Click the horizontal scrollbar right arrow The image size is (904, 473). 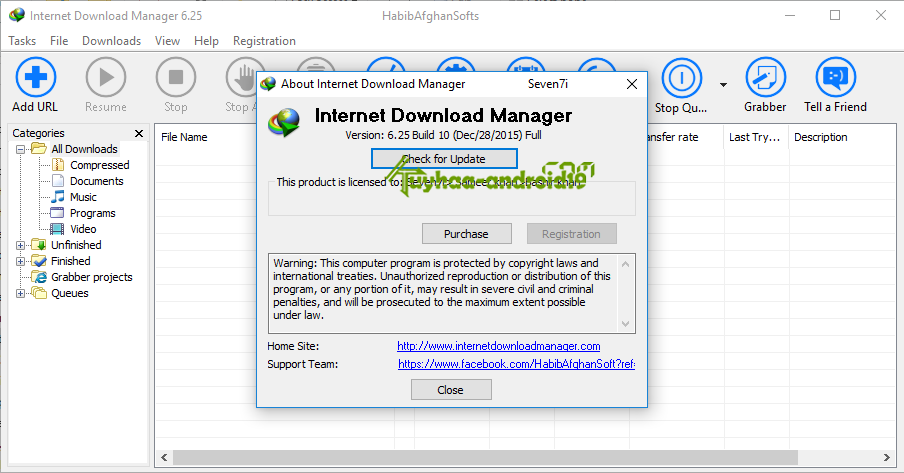887,457
